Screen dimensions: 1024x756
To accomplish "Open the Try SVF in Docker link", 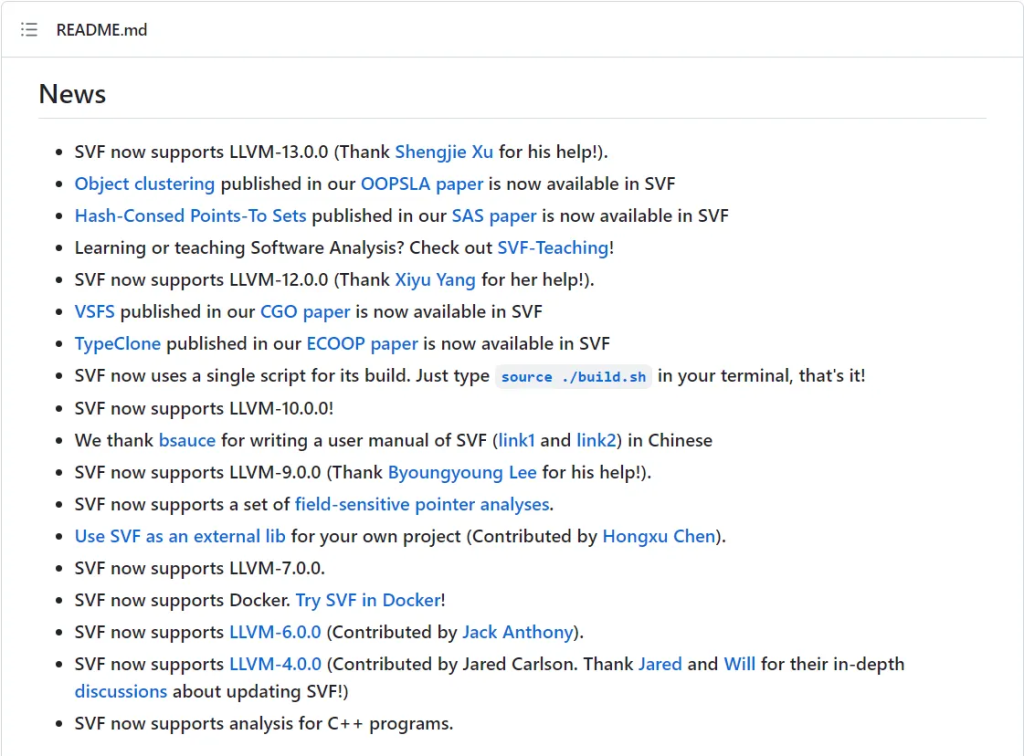I will pos(367,600).
